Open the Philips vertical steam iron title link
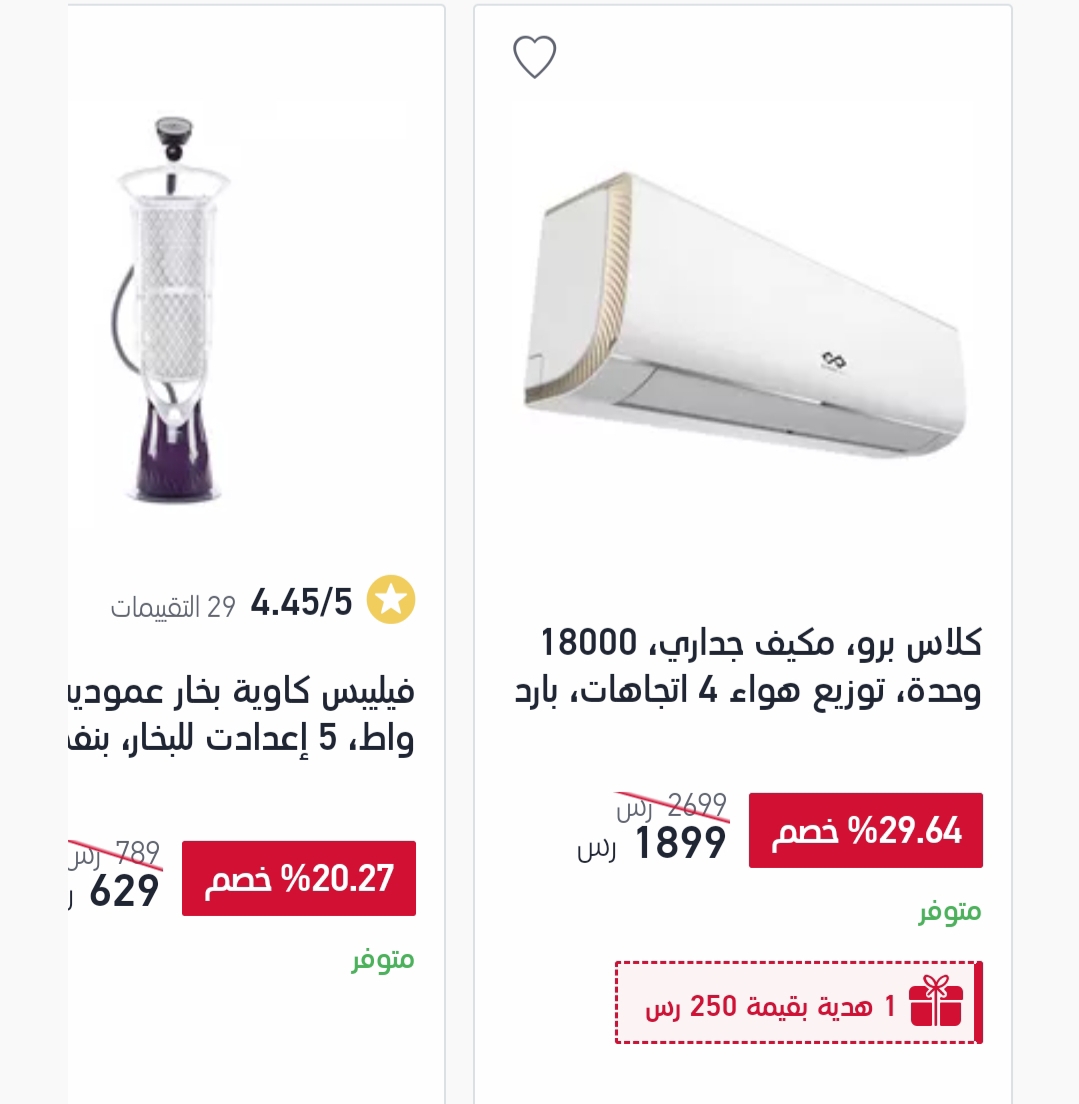Viewport: 1079px width, 1104px height. 242,715
